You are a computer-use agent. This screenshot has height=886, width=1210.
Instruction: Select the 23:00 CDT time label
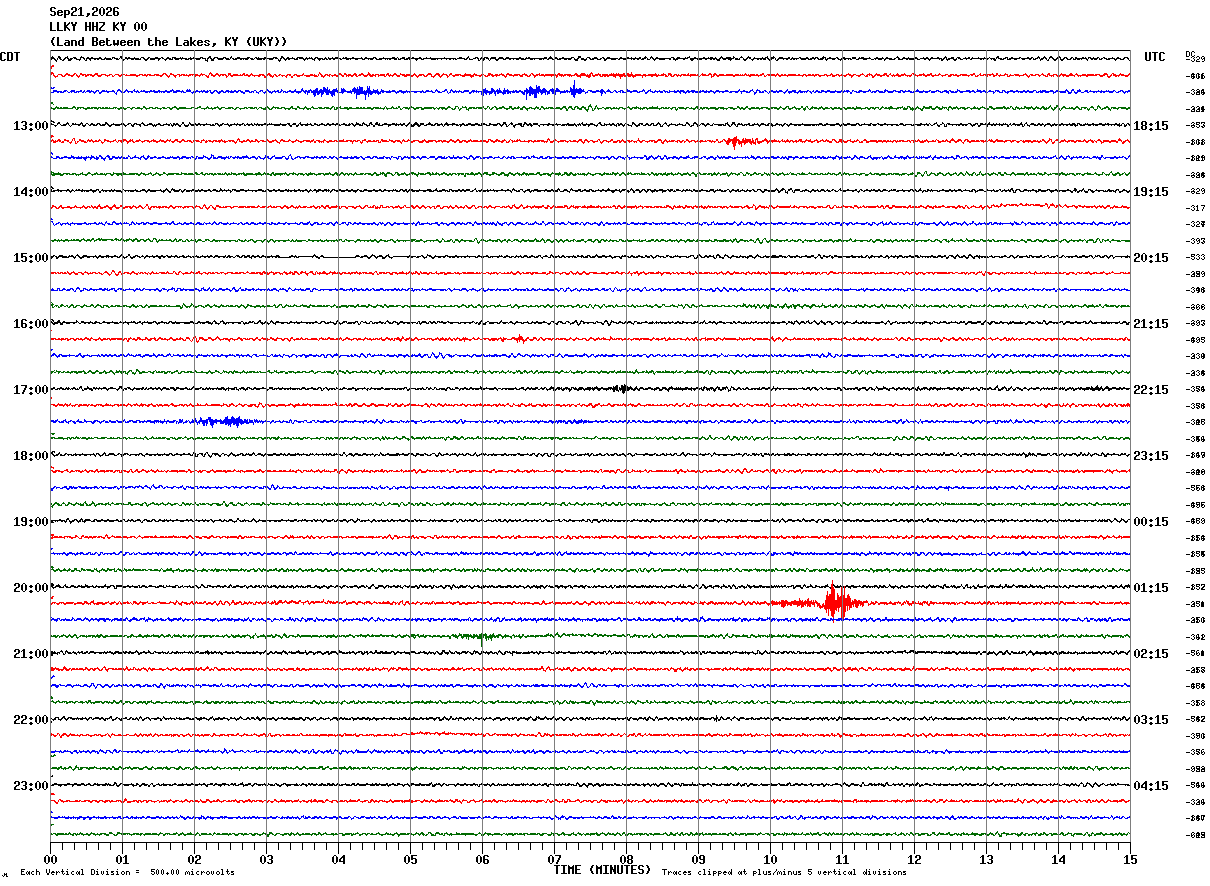coord(30,786)
